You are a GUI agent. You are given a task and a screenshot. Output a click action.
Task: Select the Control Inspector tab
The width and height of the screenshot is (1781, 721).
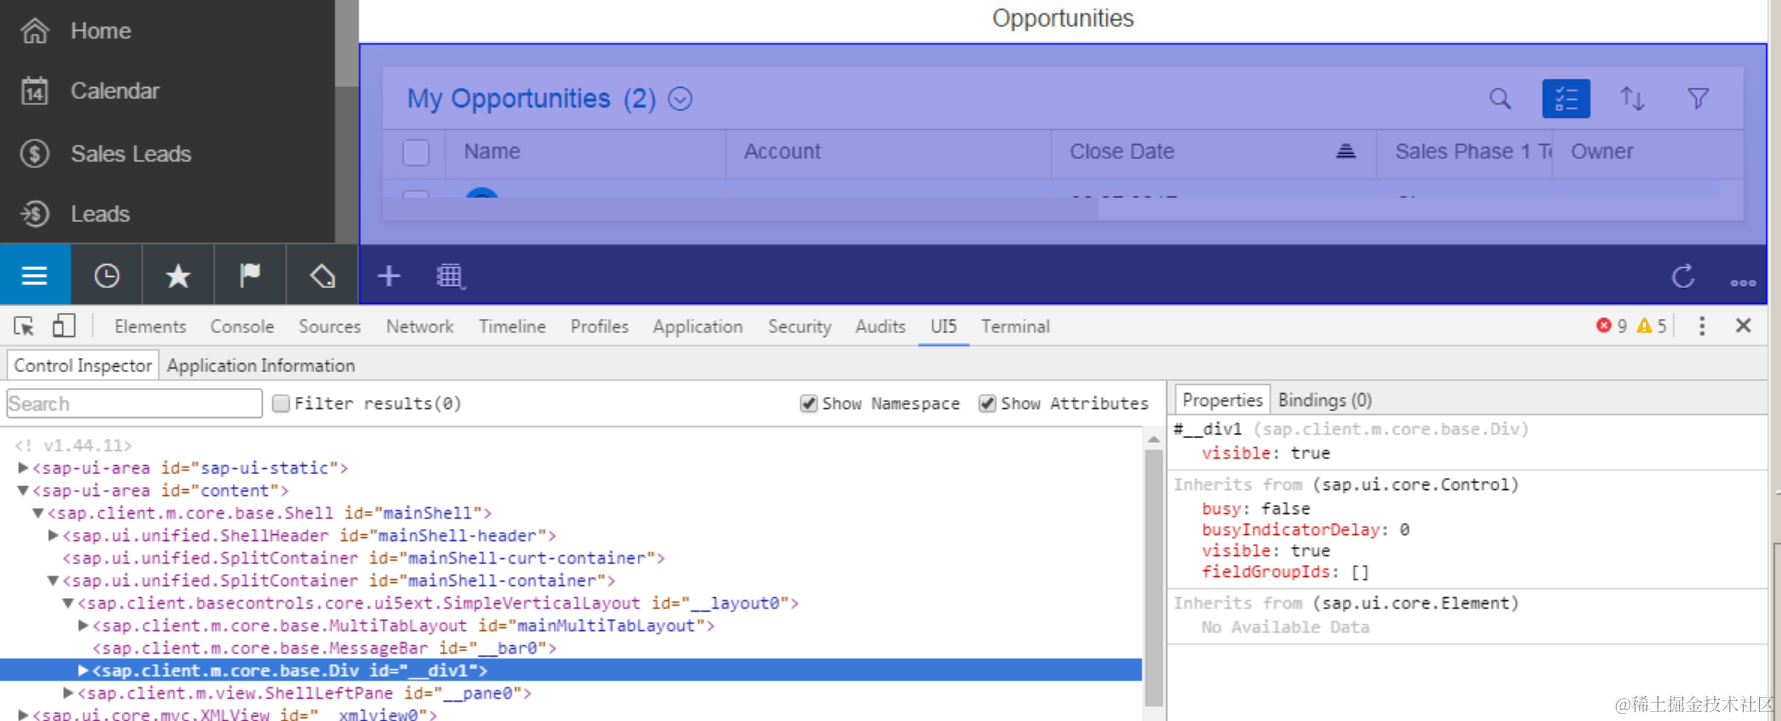pos(83,365)
